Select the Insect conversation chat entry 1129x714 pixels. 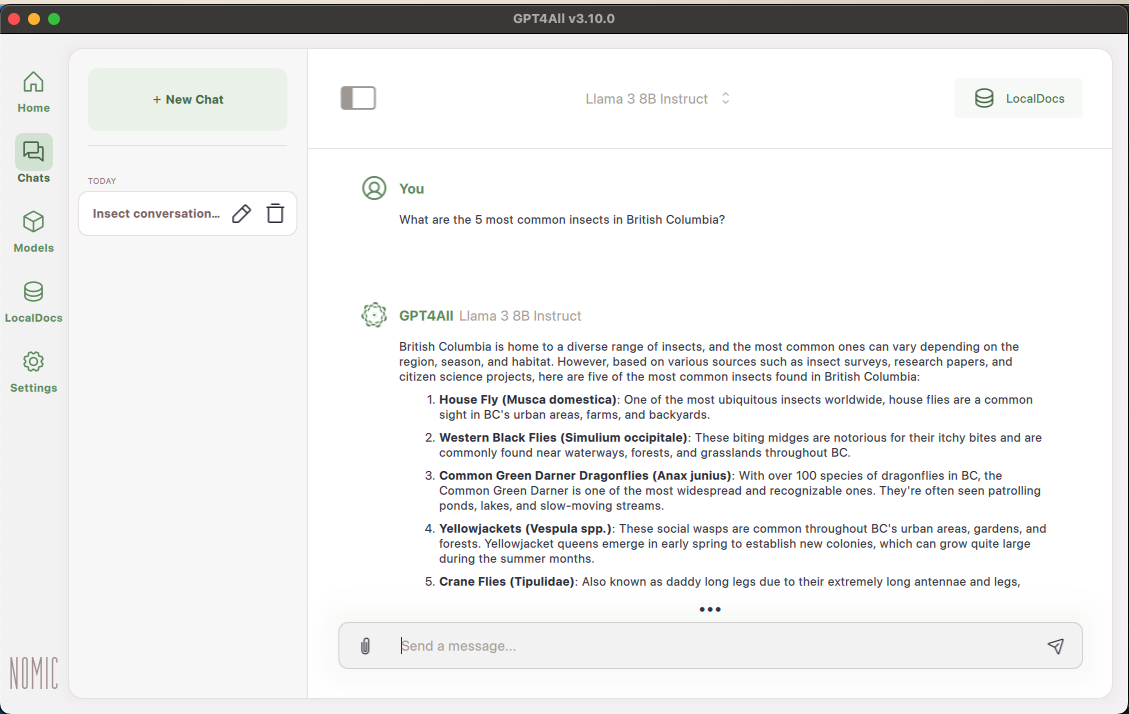click(x=156, y=214)
